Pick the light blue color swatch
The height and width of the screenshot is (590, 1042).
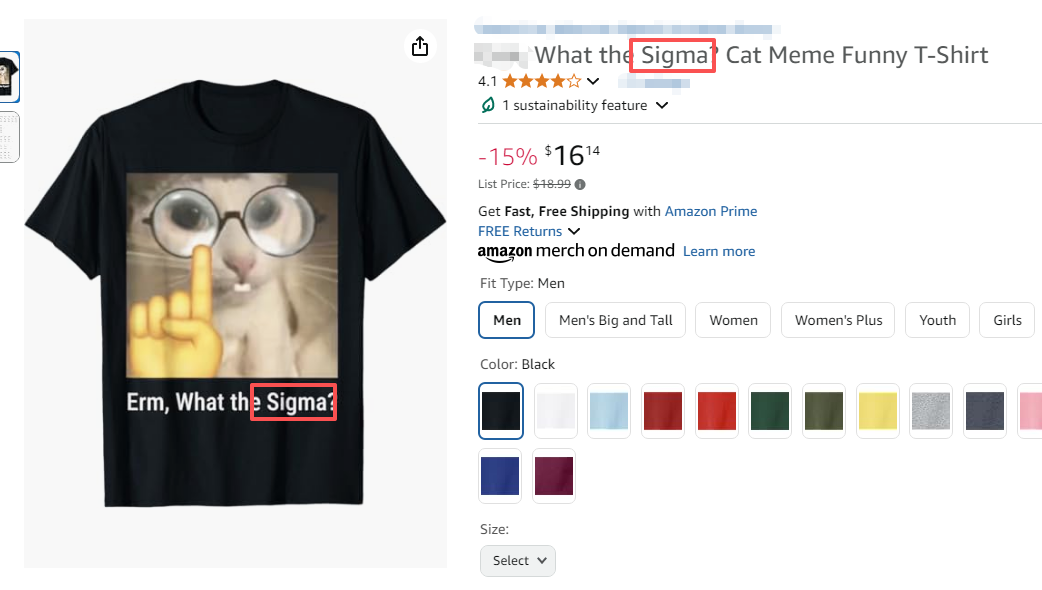[x=609, y=411]
